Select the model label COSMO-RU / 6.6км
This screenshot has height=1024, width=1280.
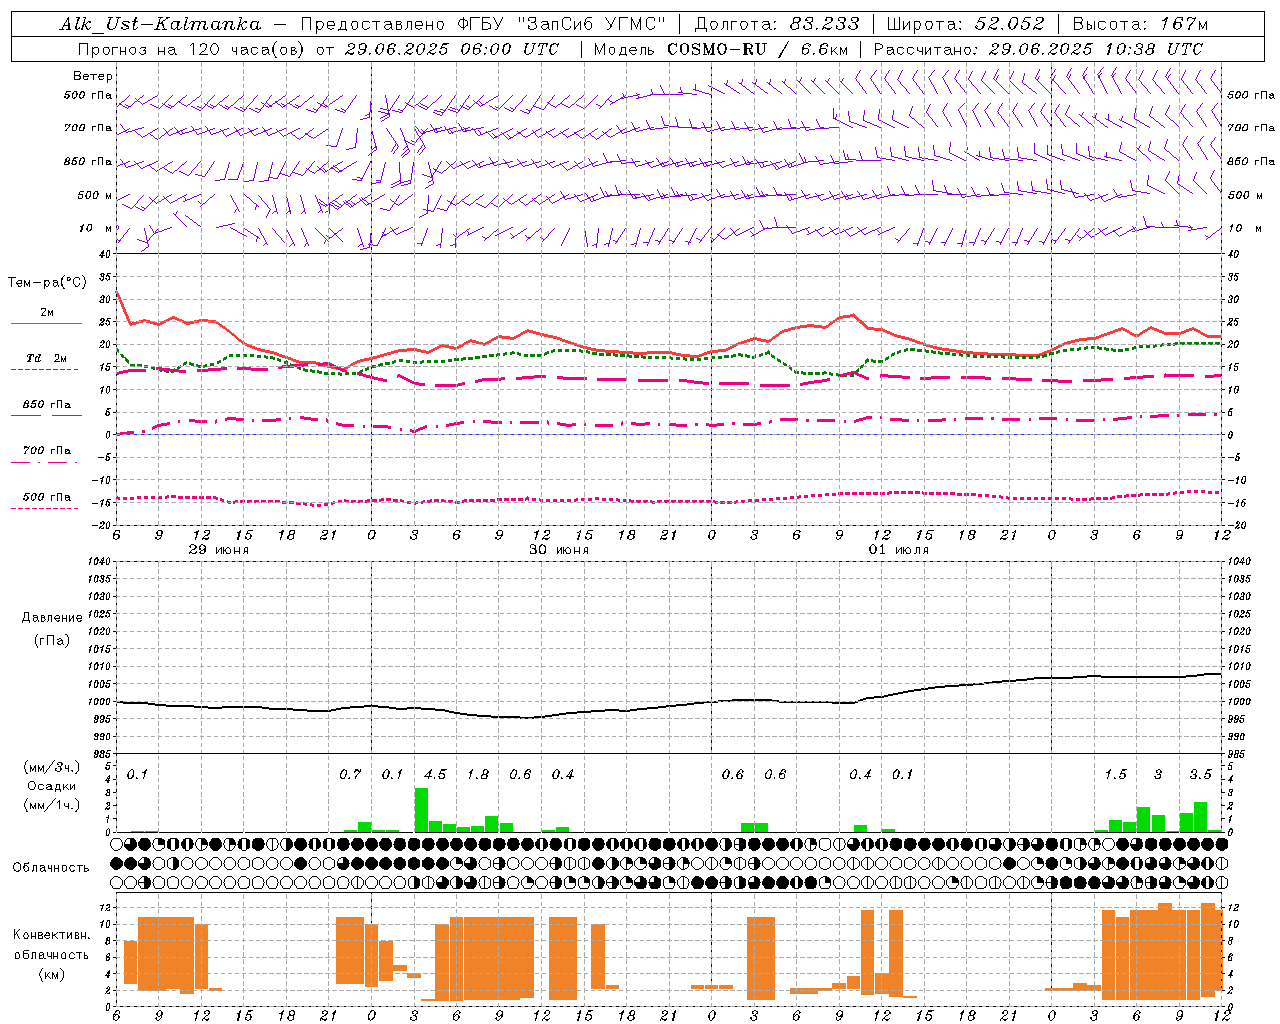coord(758,49)
